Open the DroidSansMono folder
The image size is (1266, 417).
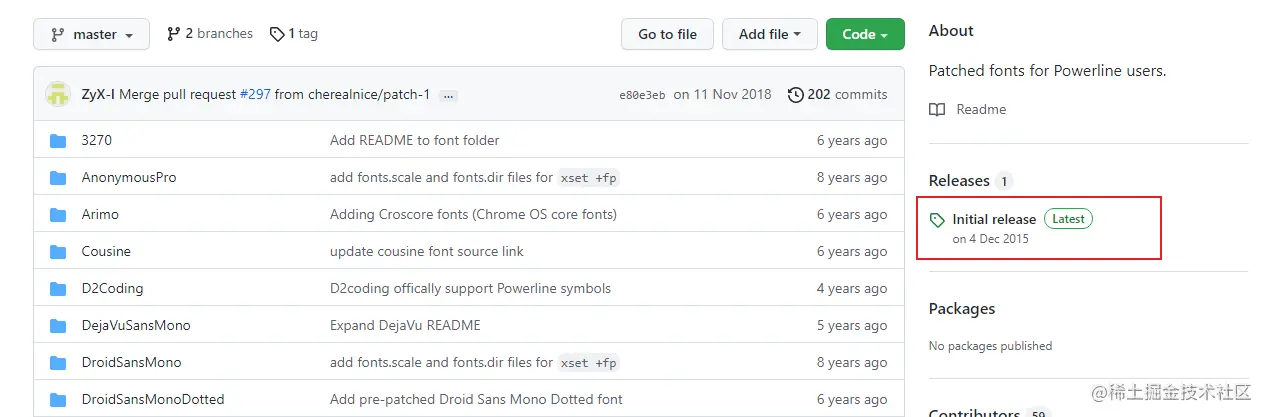point(131,363)
